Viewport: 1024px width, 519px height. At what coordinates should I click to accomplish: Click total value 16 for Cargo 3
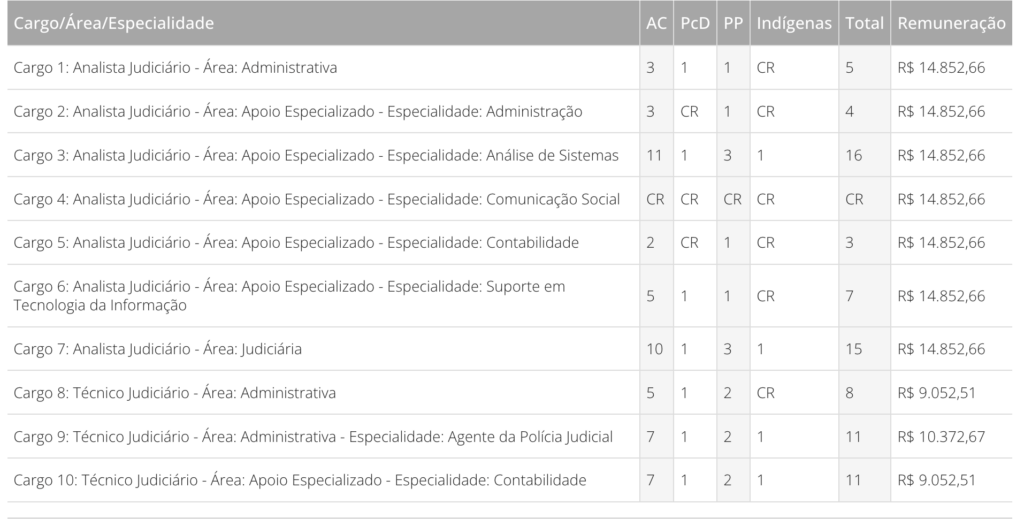[x=853, y=156]
